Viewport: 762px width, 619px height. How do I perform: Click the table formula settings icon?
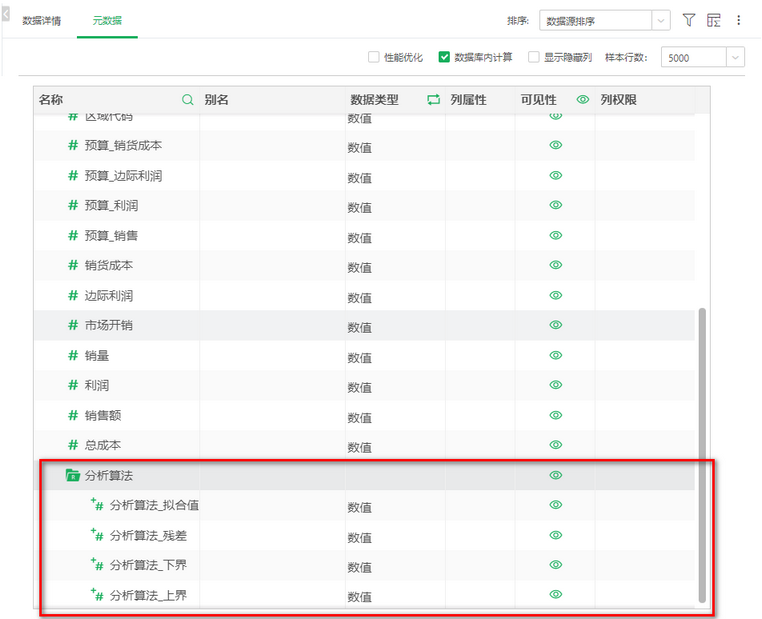click(713, 20)
